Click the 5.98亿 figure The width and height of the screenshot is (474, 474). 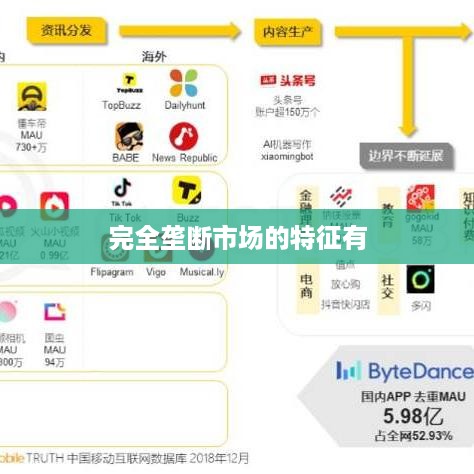coord(413,416)
